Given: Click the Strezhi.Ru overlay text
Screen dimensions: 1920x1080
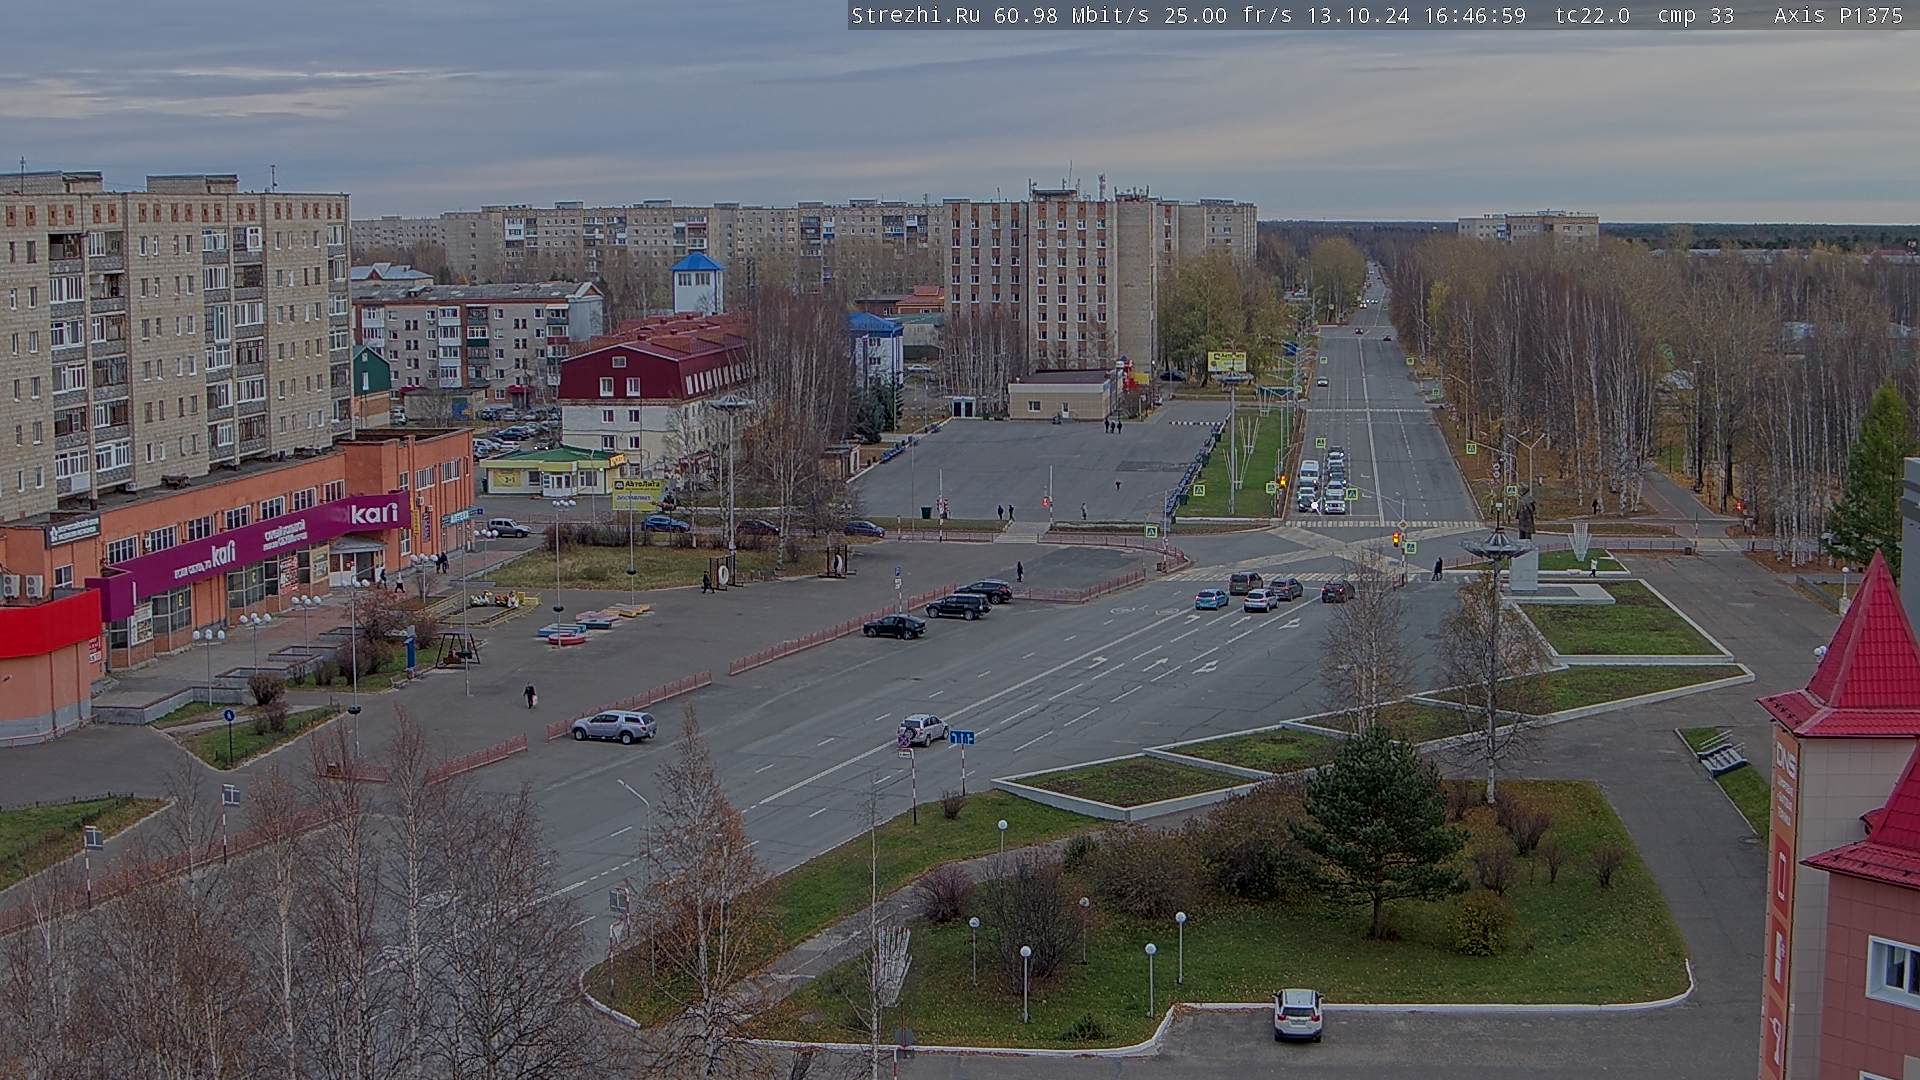Looking at the screenshot, I should coord(915,15).
